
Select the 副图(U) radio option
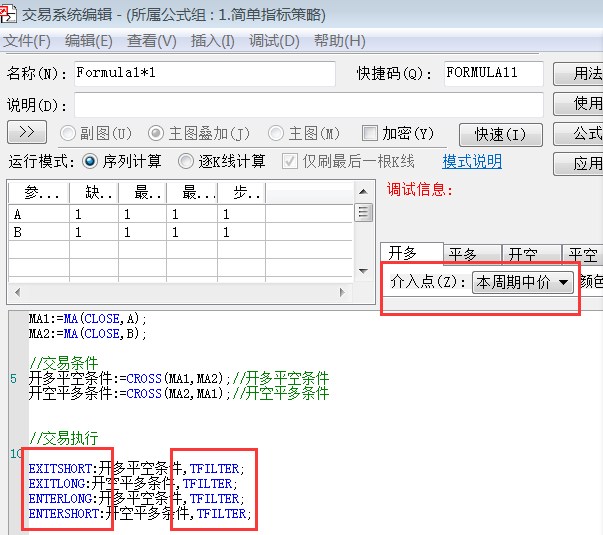tap(96, 133)
